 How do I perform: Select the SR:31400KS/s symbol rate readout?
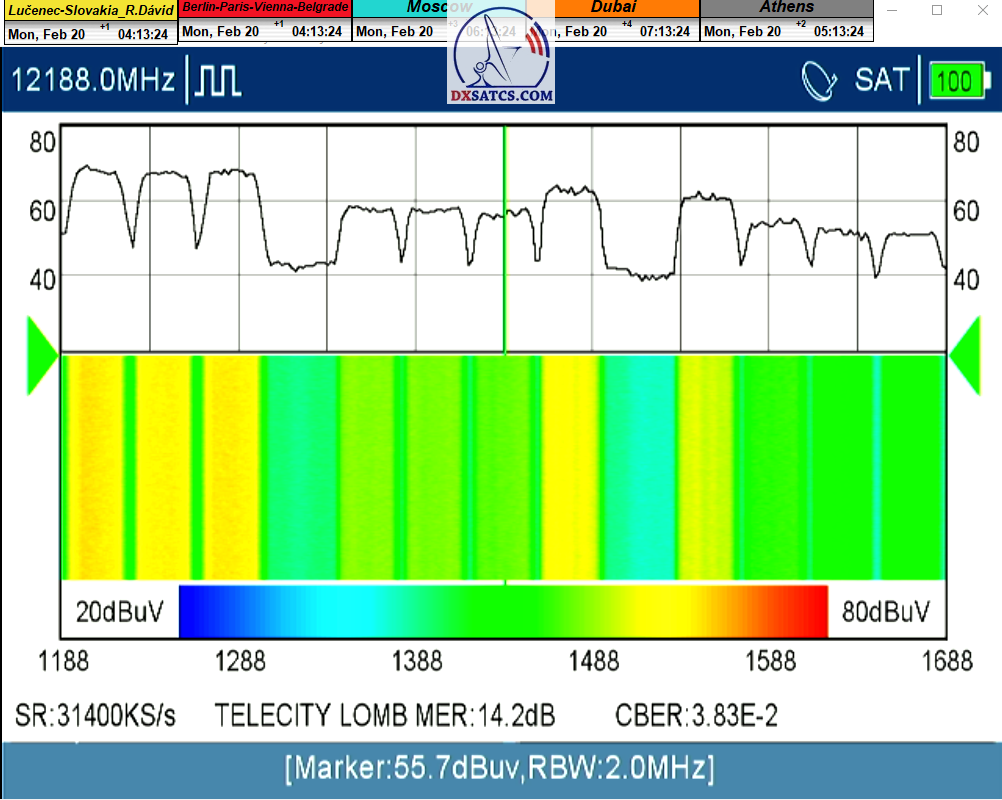[96, 716]
